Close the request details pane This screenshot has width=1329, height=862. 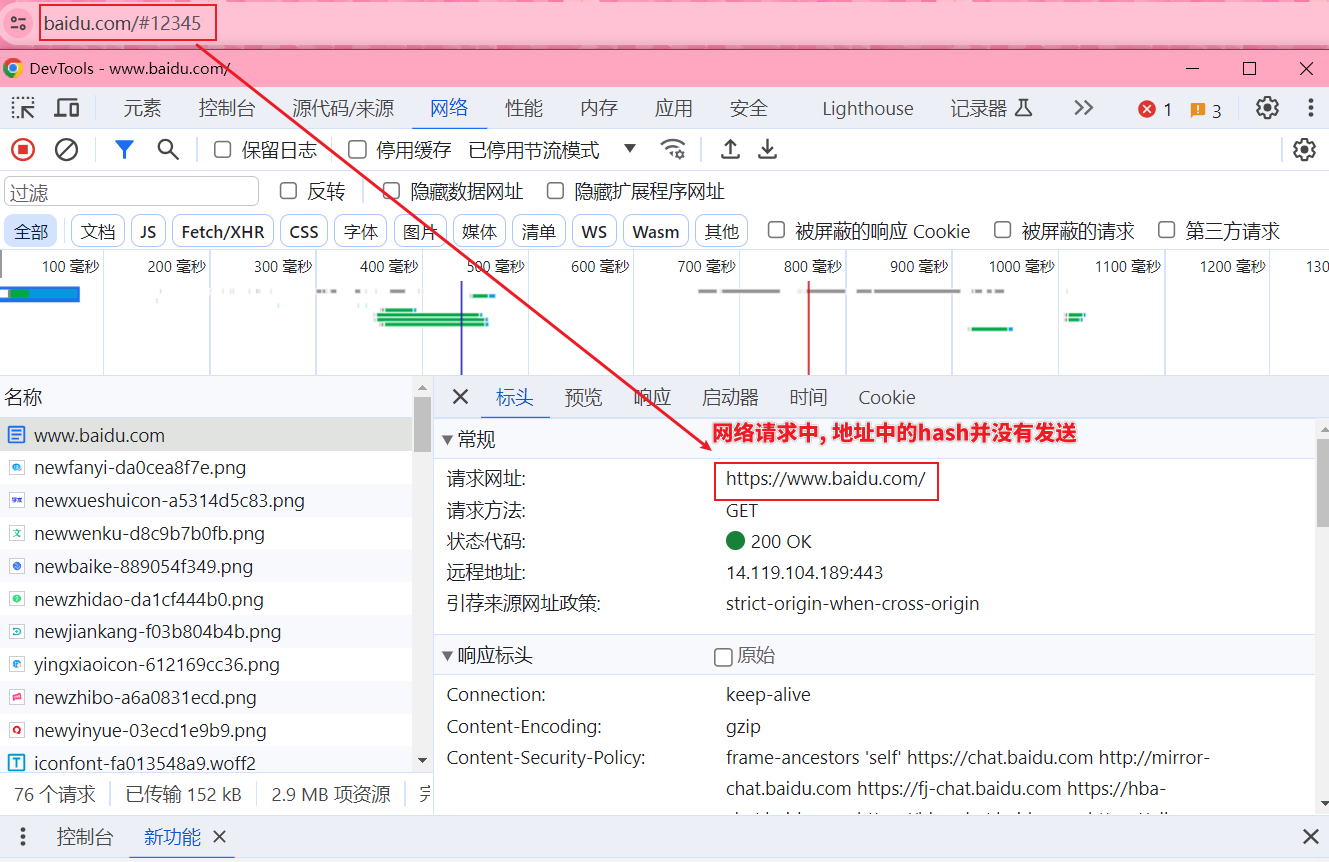pyautogui.click(x=460, y=397)
